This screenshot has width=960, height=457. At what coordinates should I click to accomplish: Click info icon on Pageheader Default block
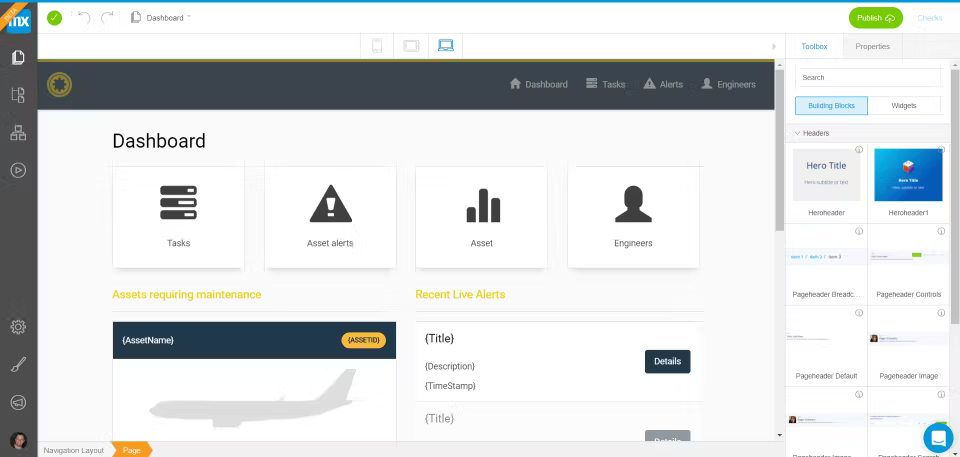click(859, 313)
